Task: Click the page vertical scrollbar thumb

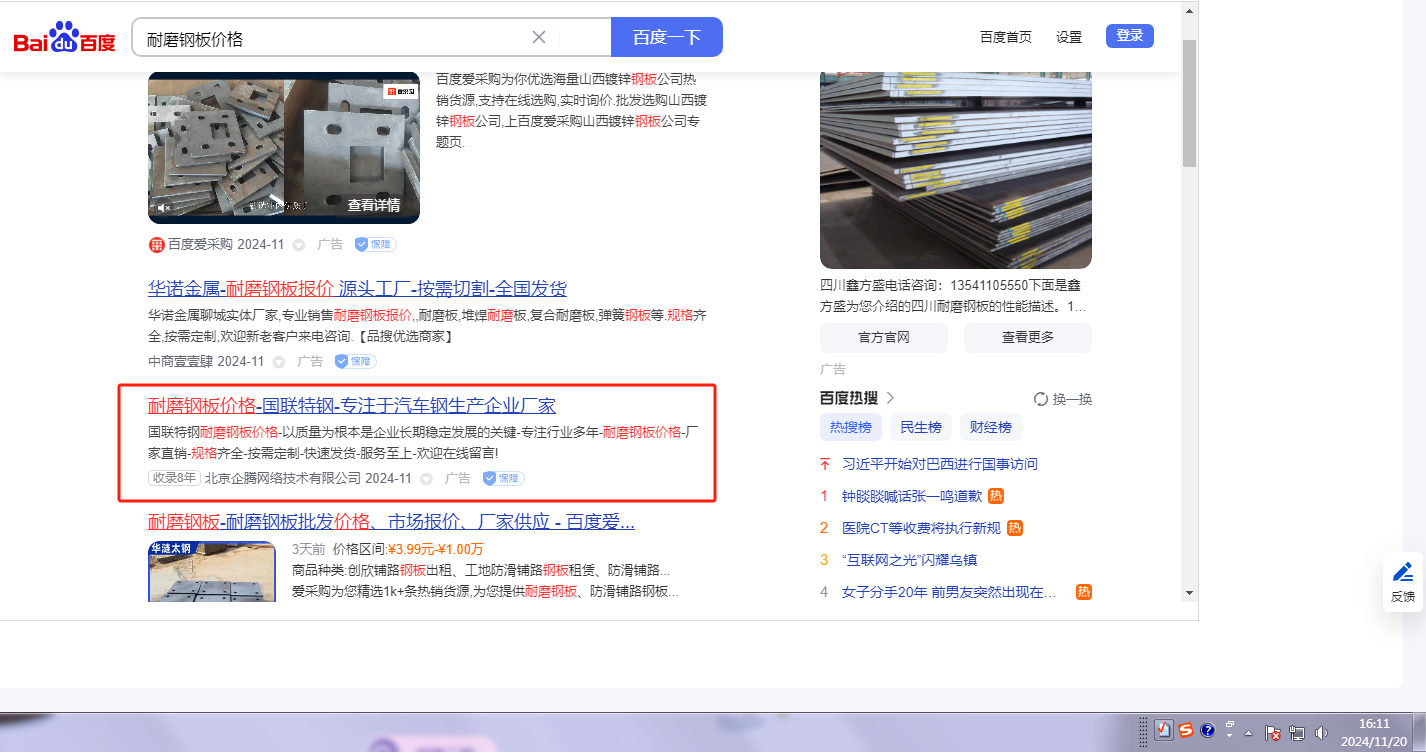Action: point(1189,102)
